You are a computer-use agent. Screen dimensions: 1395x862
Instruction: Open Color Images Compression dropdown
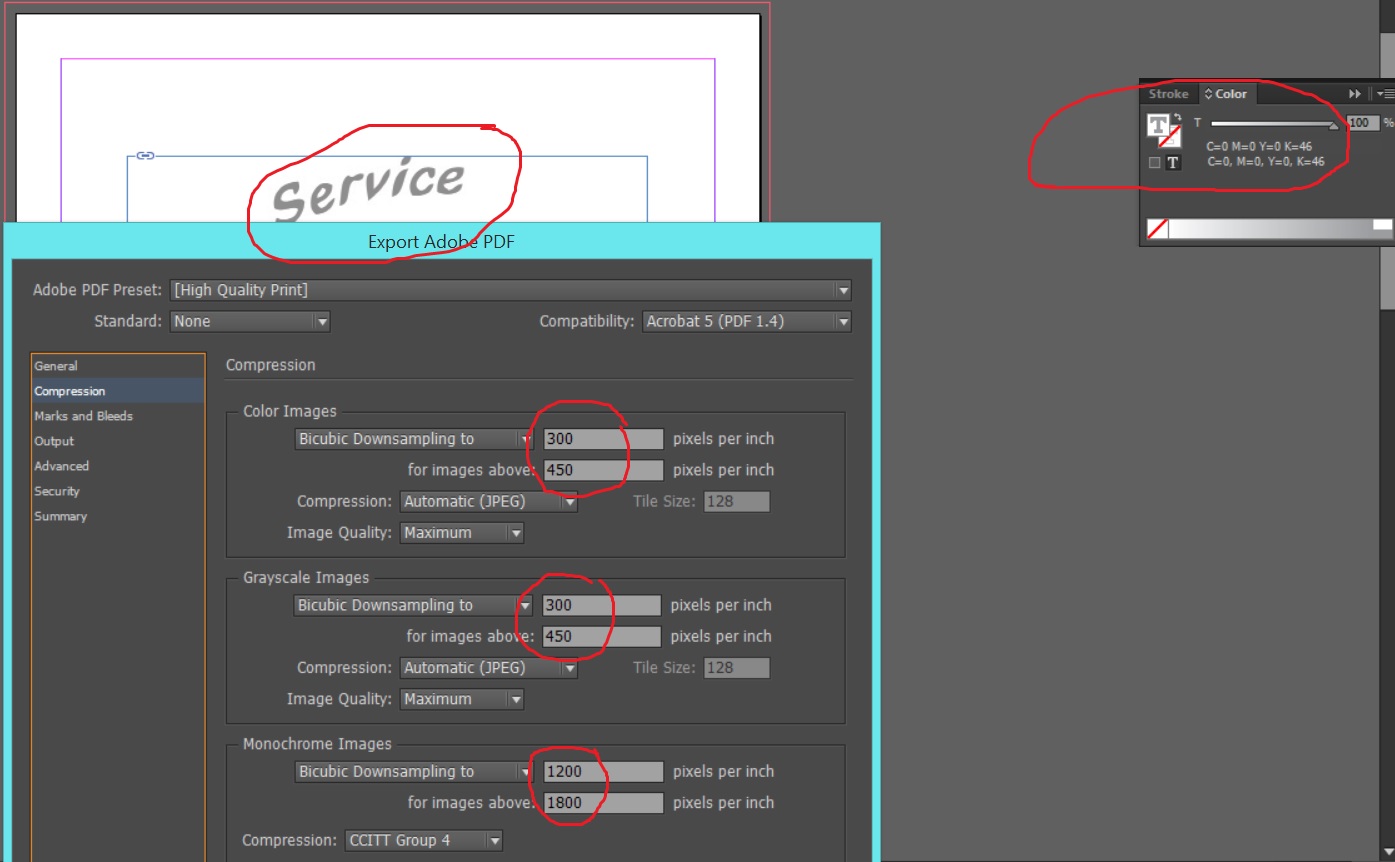pos(489,502)
